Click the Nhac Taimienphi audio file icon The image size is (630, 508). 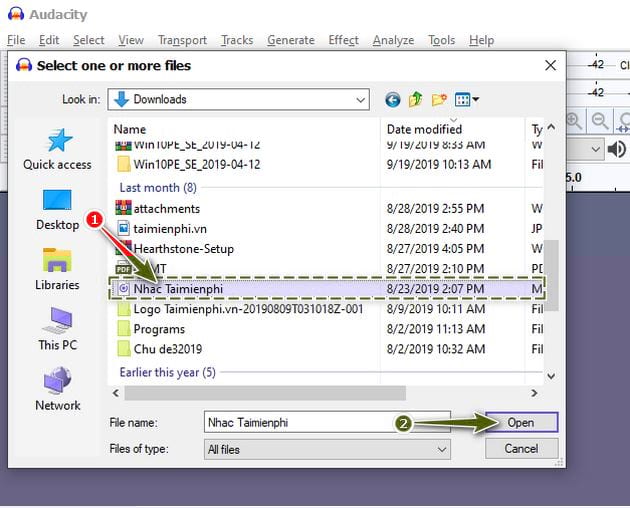pos(124,289)
